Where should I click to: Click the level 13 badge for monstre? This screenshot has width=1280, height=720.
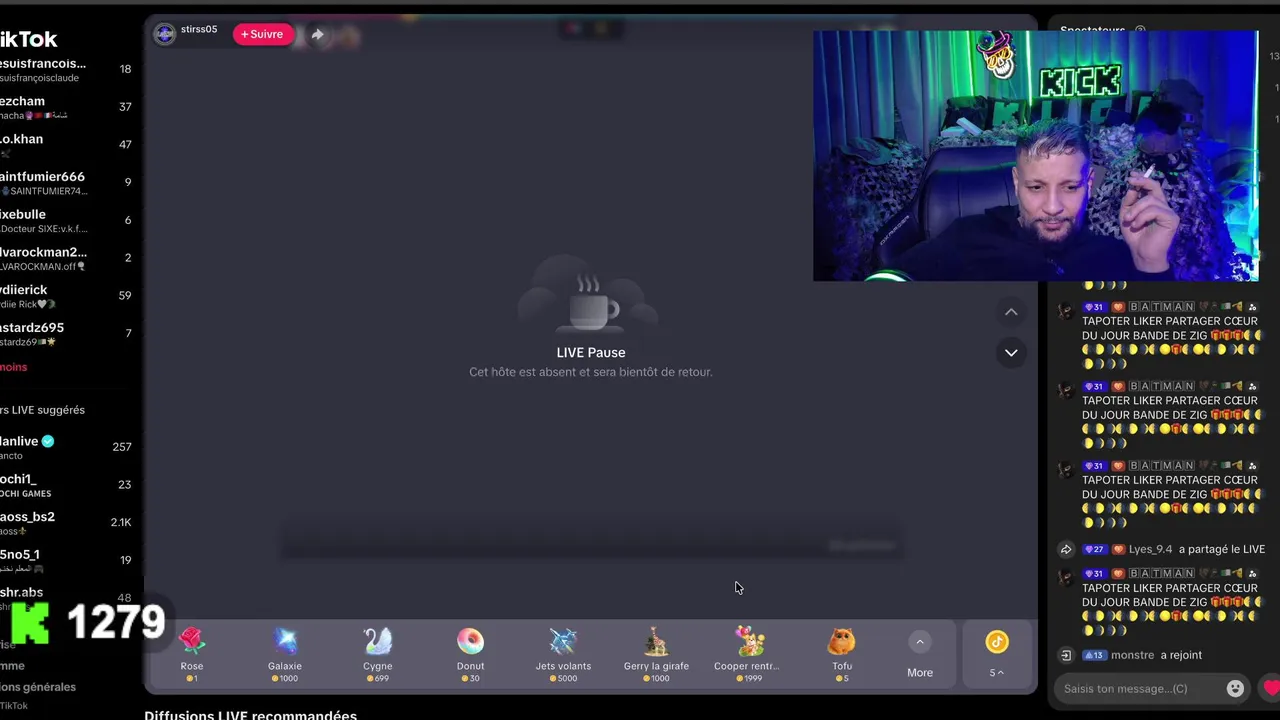coord(1094,655)
